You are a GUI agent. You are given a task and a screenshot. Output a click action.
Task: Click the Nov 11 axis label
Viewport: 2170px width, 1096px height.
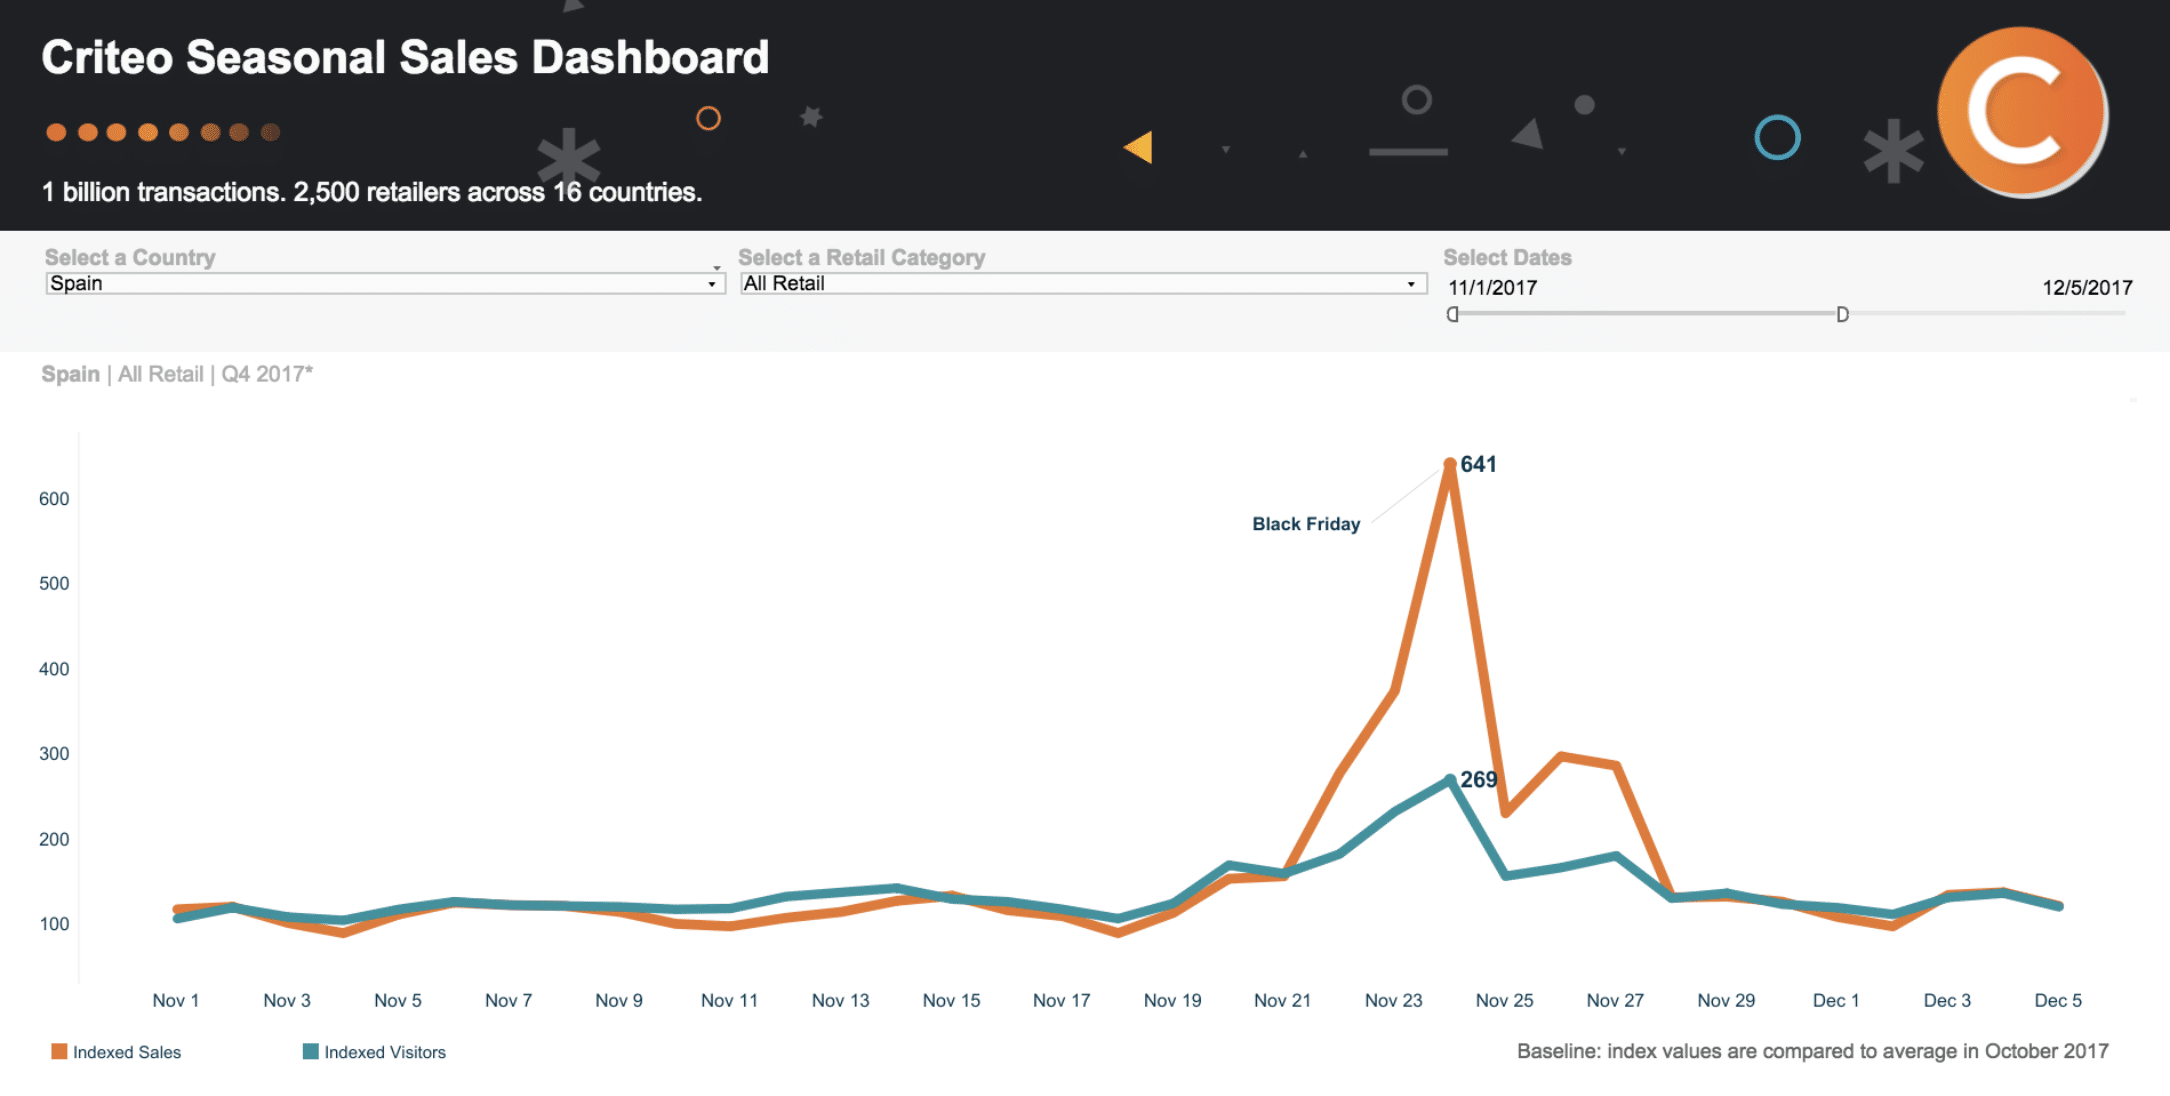point(729,1000)
